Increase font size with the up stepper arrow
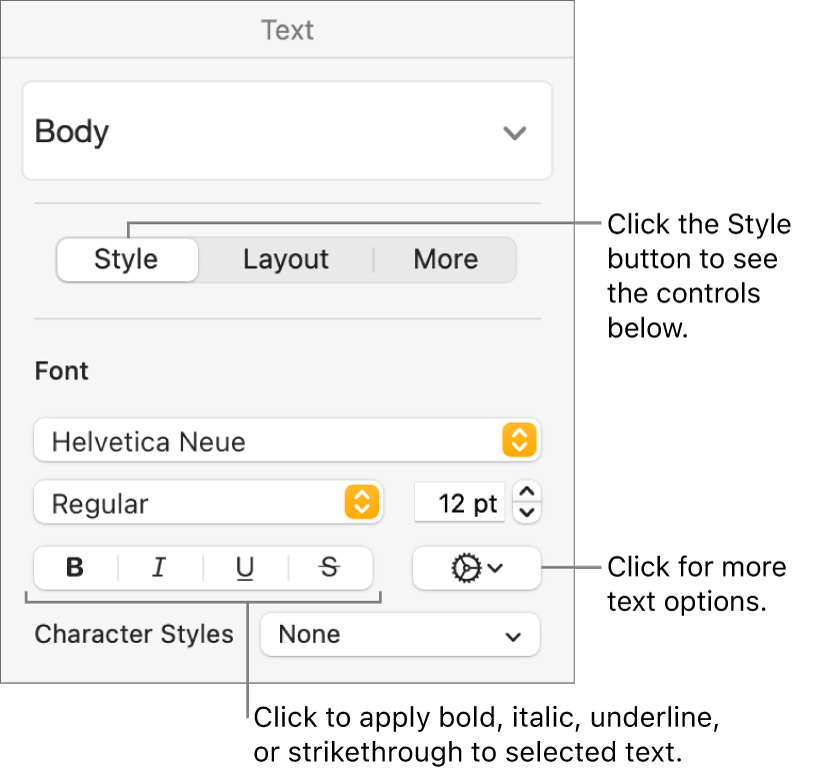The width and height of the screenshot is (828, 778). click(x=528, y=492)
